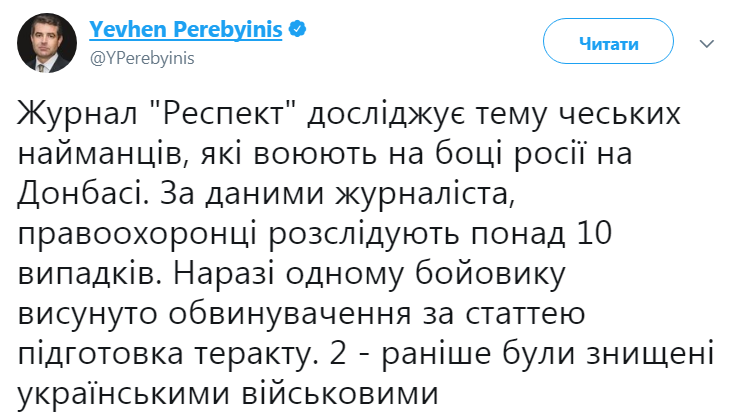Click the word "військовими" ending the tweet

[340, 393]
